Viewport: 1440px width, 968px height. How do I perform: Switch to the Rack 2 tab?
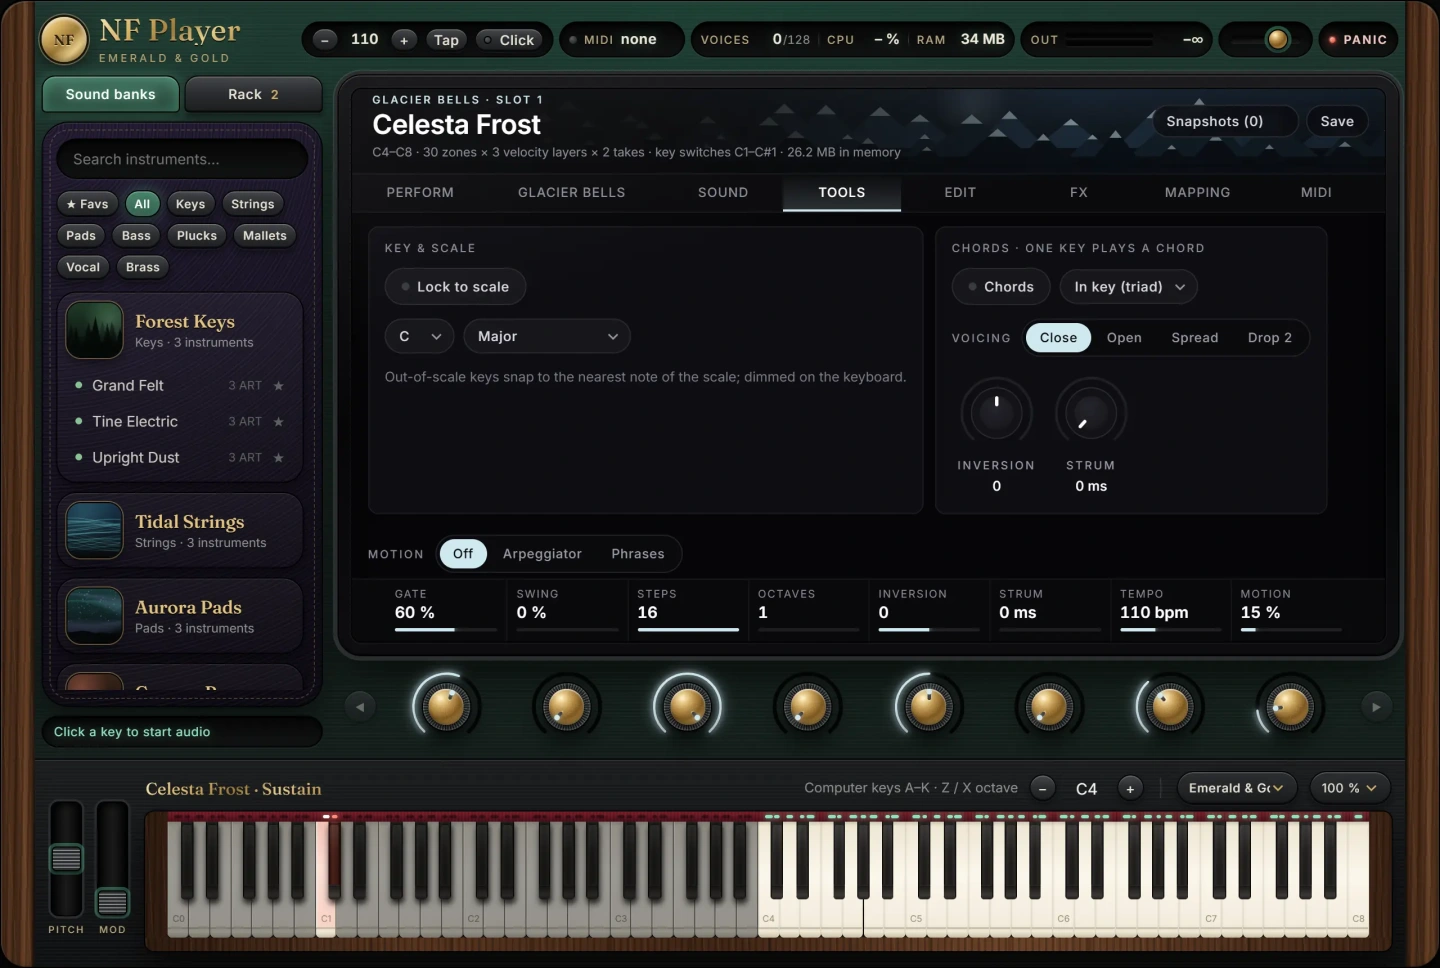254,95
